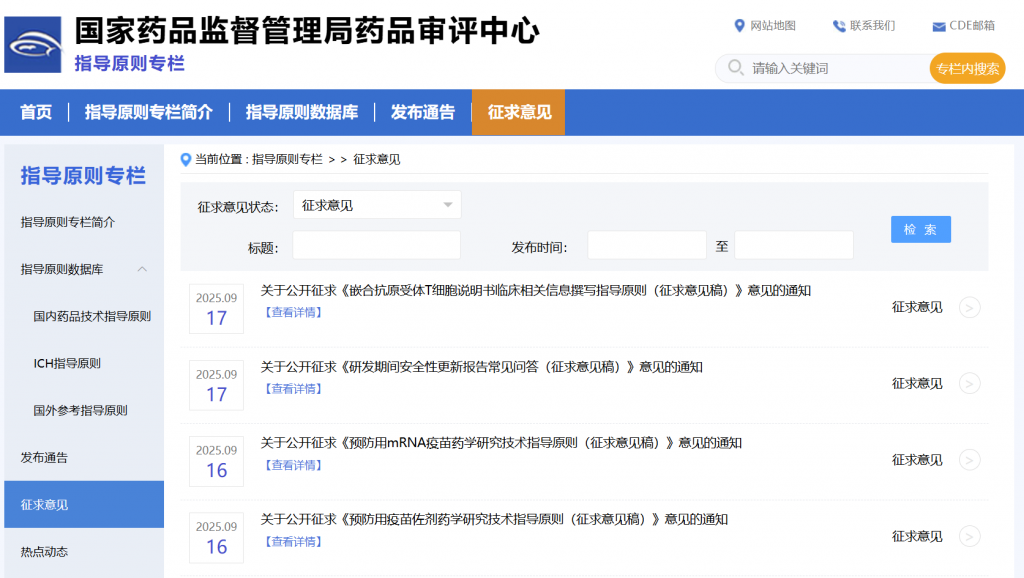Image resolution: width=1024 pixels, height=578 pixels.
Task: Open the 嵌合抗原受体T细胞说明书 notice title
Action: tap(536, 291)
